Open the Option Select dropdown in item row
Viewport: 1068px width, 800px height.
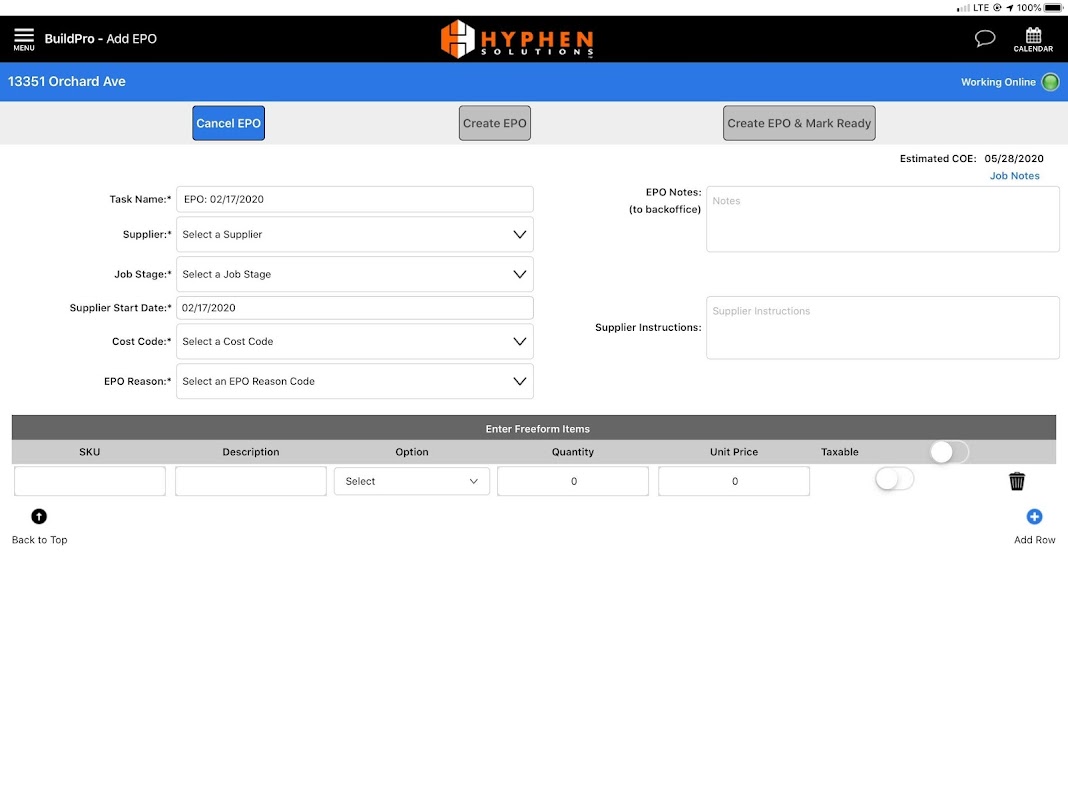click(411, 481)
